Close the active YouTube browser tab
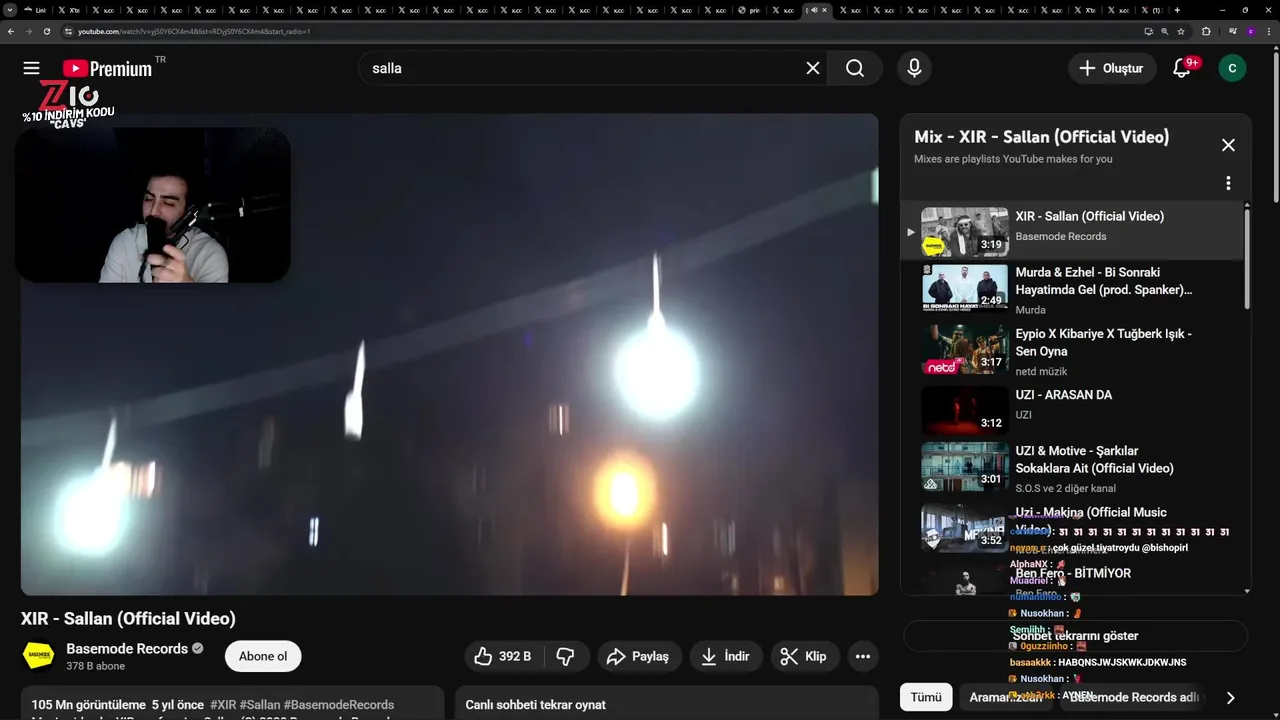The height and width of the screenshot is (720, 1280). (x=825, y=10)
